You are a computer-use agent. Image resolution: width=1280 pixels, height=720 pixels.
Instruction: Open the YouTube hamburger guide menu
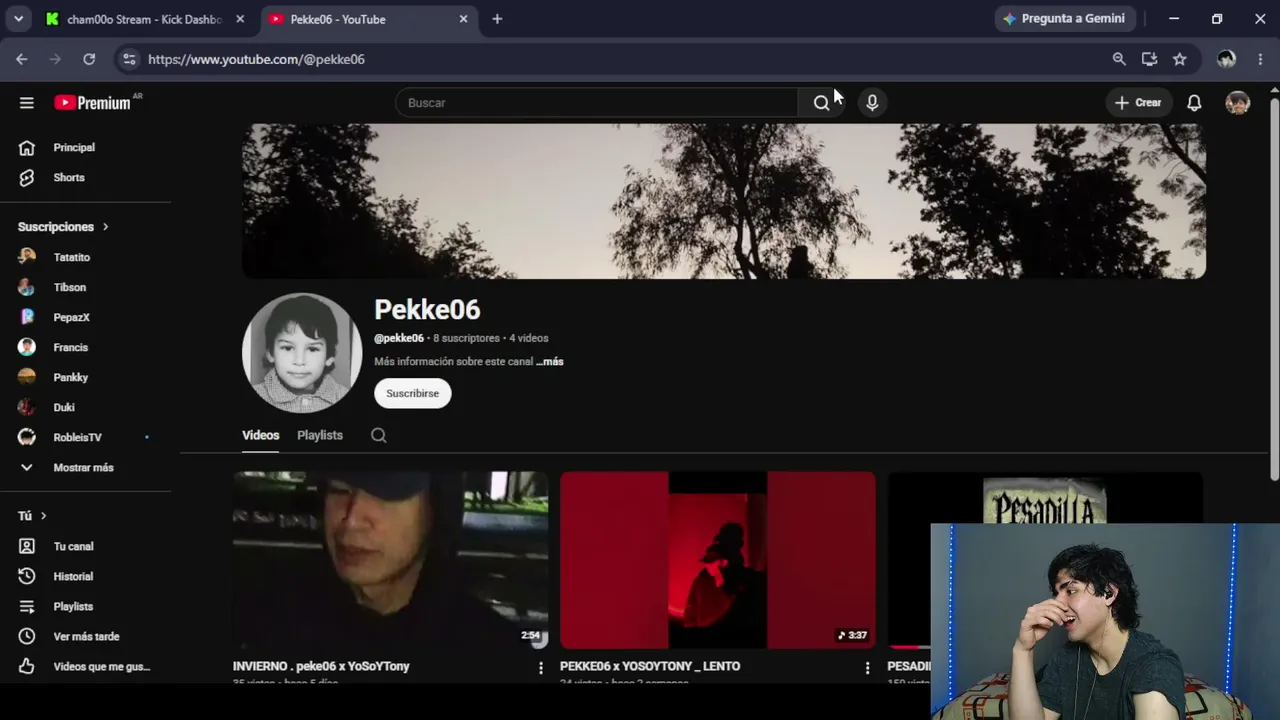(27, 103)
